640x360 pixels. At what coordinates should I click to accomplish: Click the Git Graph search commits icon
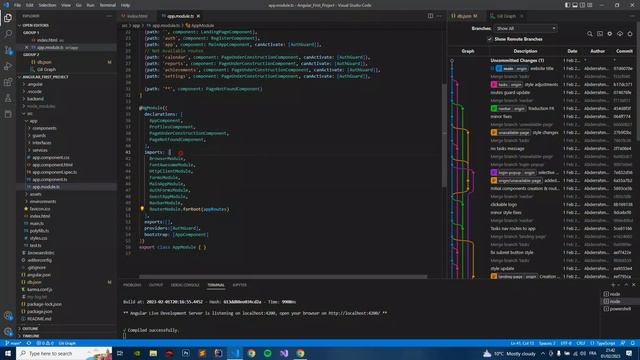click(x=590, y=34)
